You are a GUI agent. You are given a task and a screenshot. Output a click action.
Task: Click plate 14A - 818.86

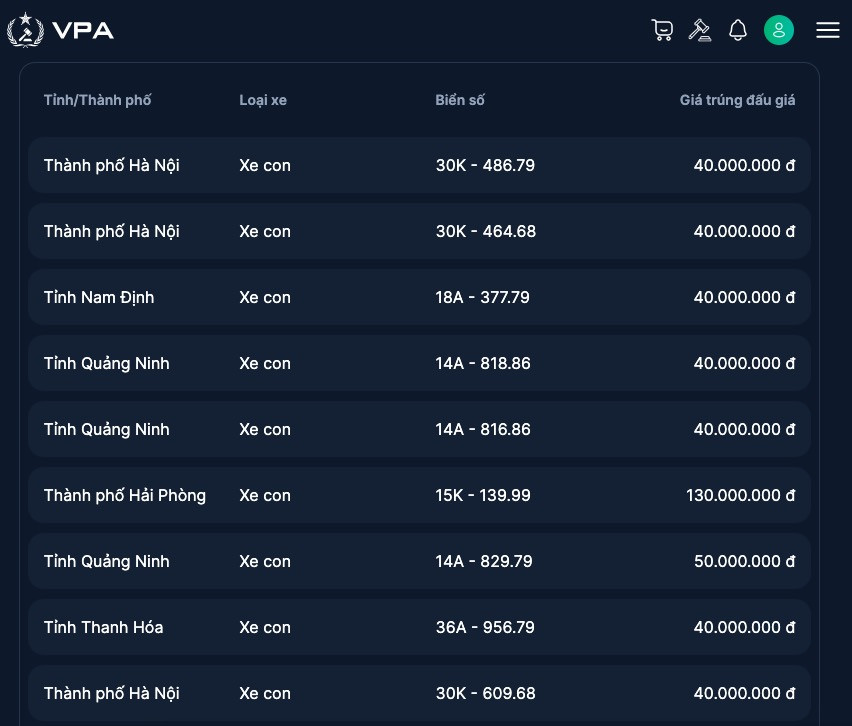[483, 363]
